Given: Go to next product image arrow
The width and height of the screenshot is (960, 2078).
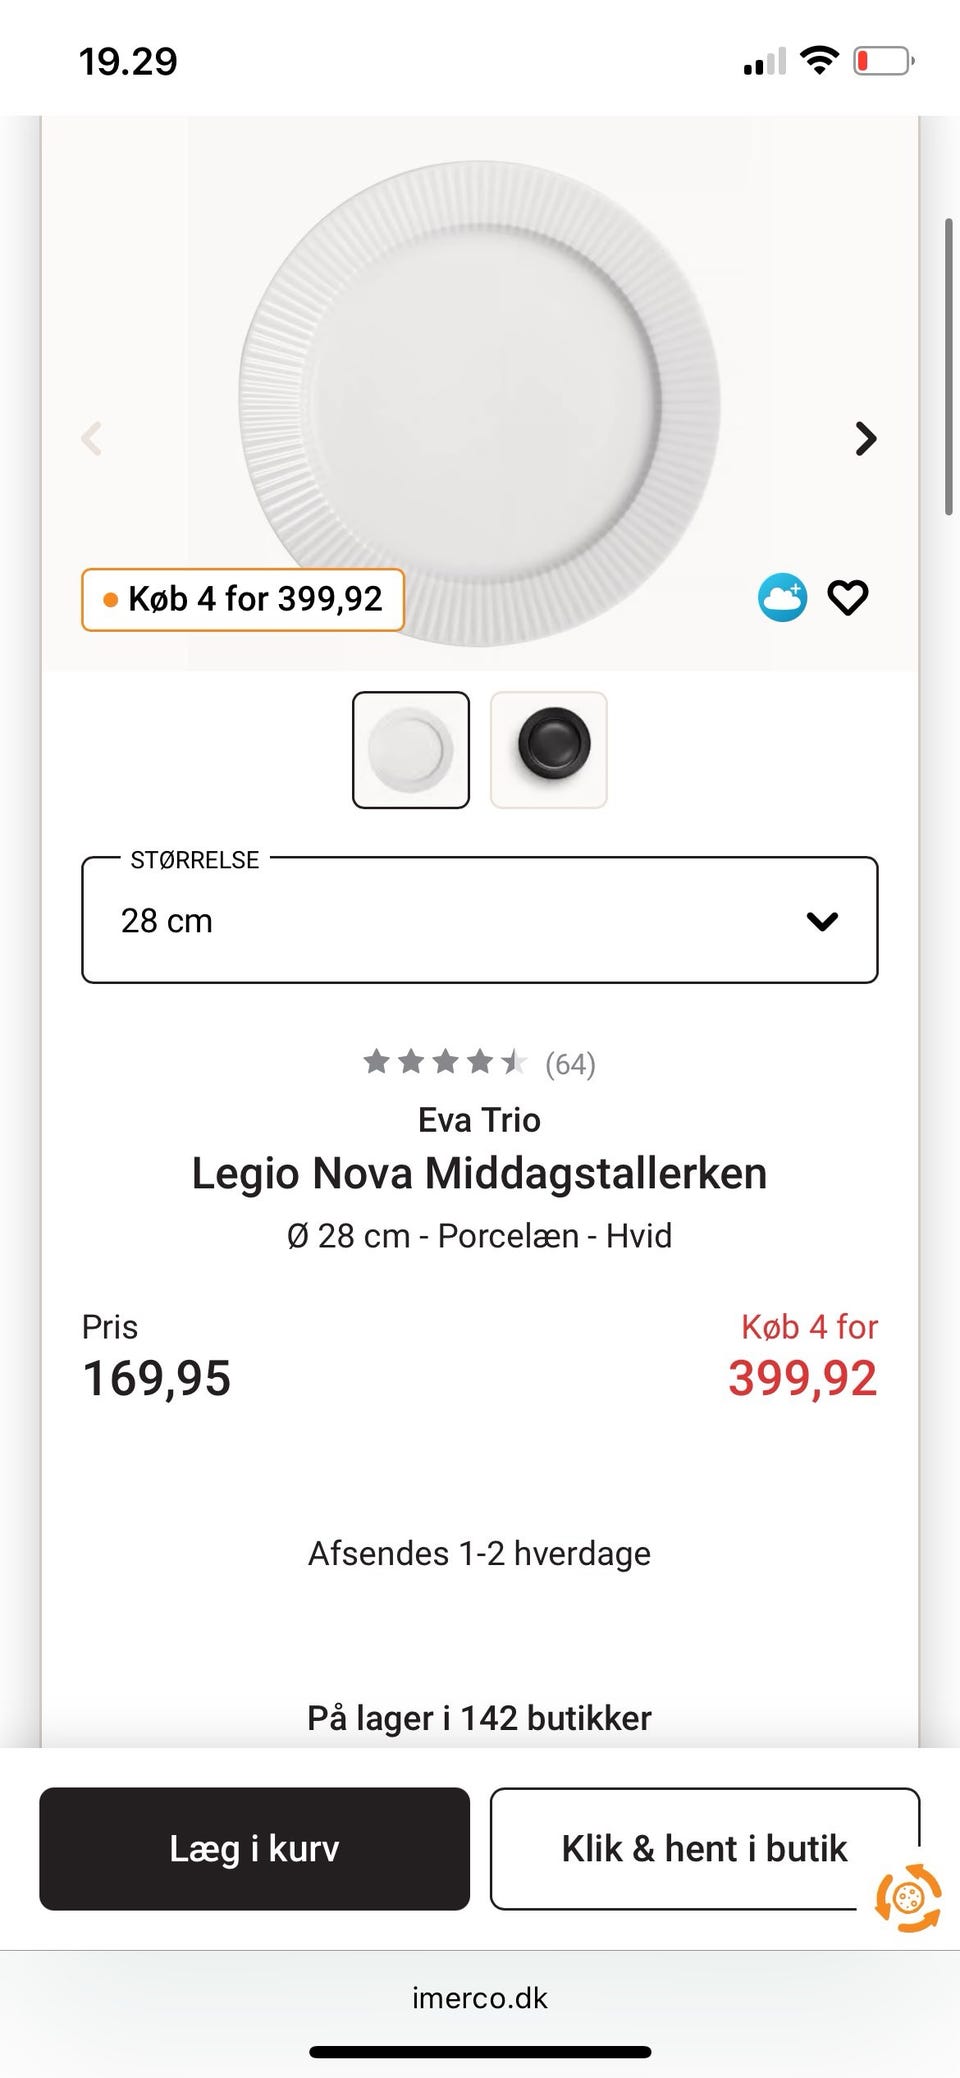Looking at the screenshot, I should (x=866, y=438).
